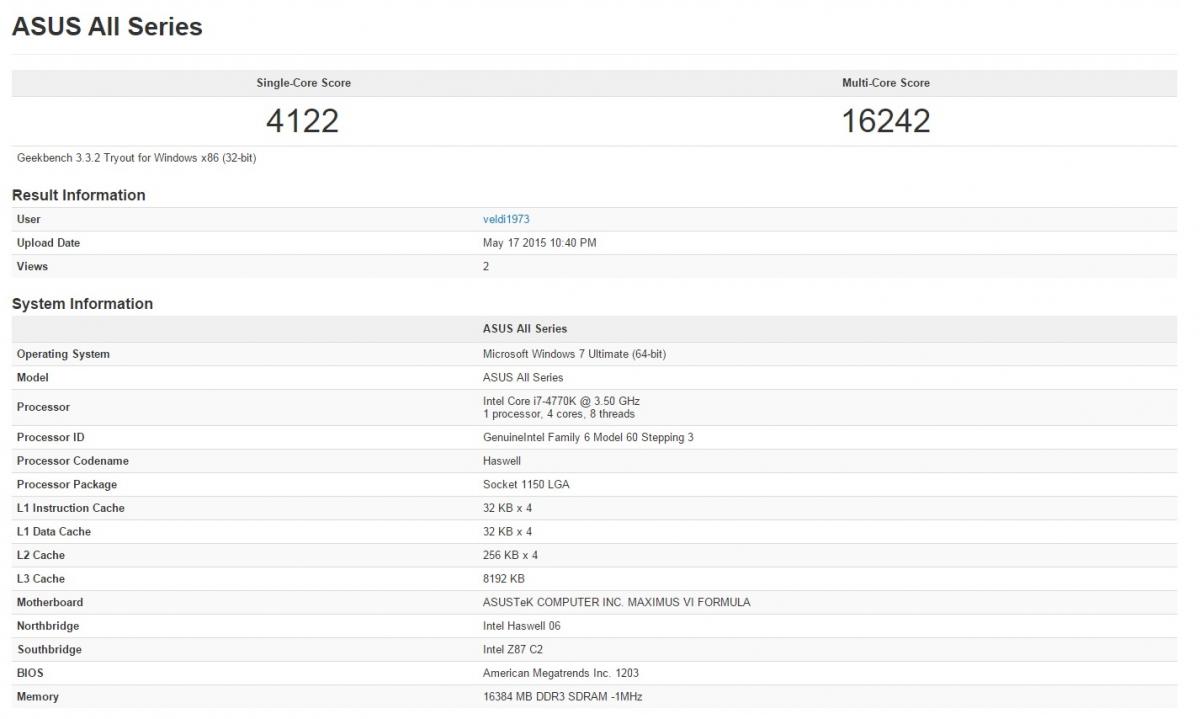1200x719 pixels.
Task: Click the BIOS row label
Action: pos(30,673)
